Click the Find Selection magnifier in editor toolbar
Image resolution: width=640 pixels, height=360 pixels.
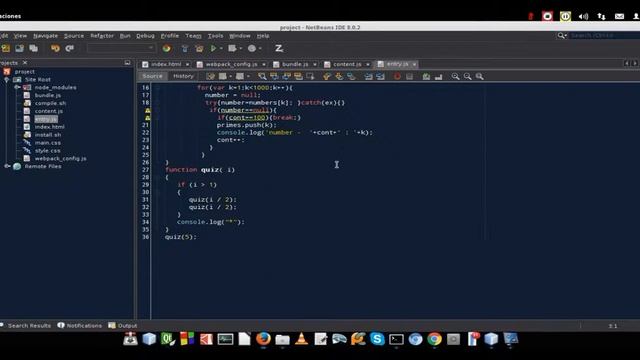click(262, 76)
